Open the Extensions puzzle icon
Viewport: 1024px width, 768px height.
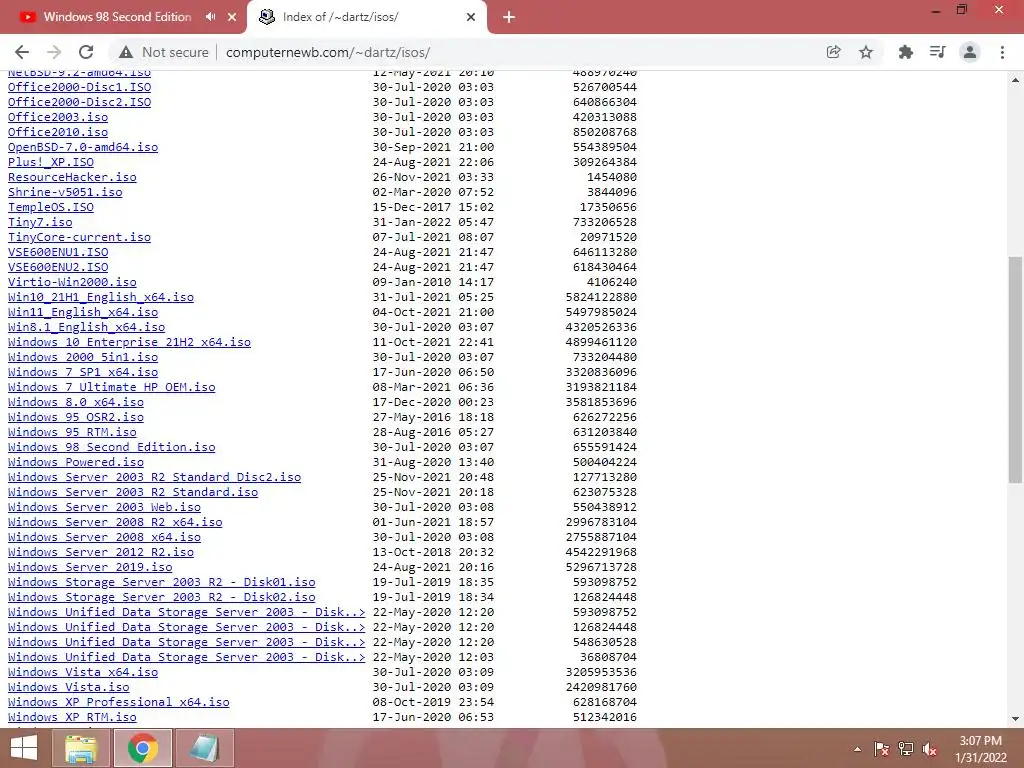pos(905,52)
